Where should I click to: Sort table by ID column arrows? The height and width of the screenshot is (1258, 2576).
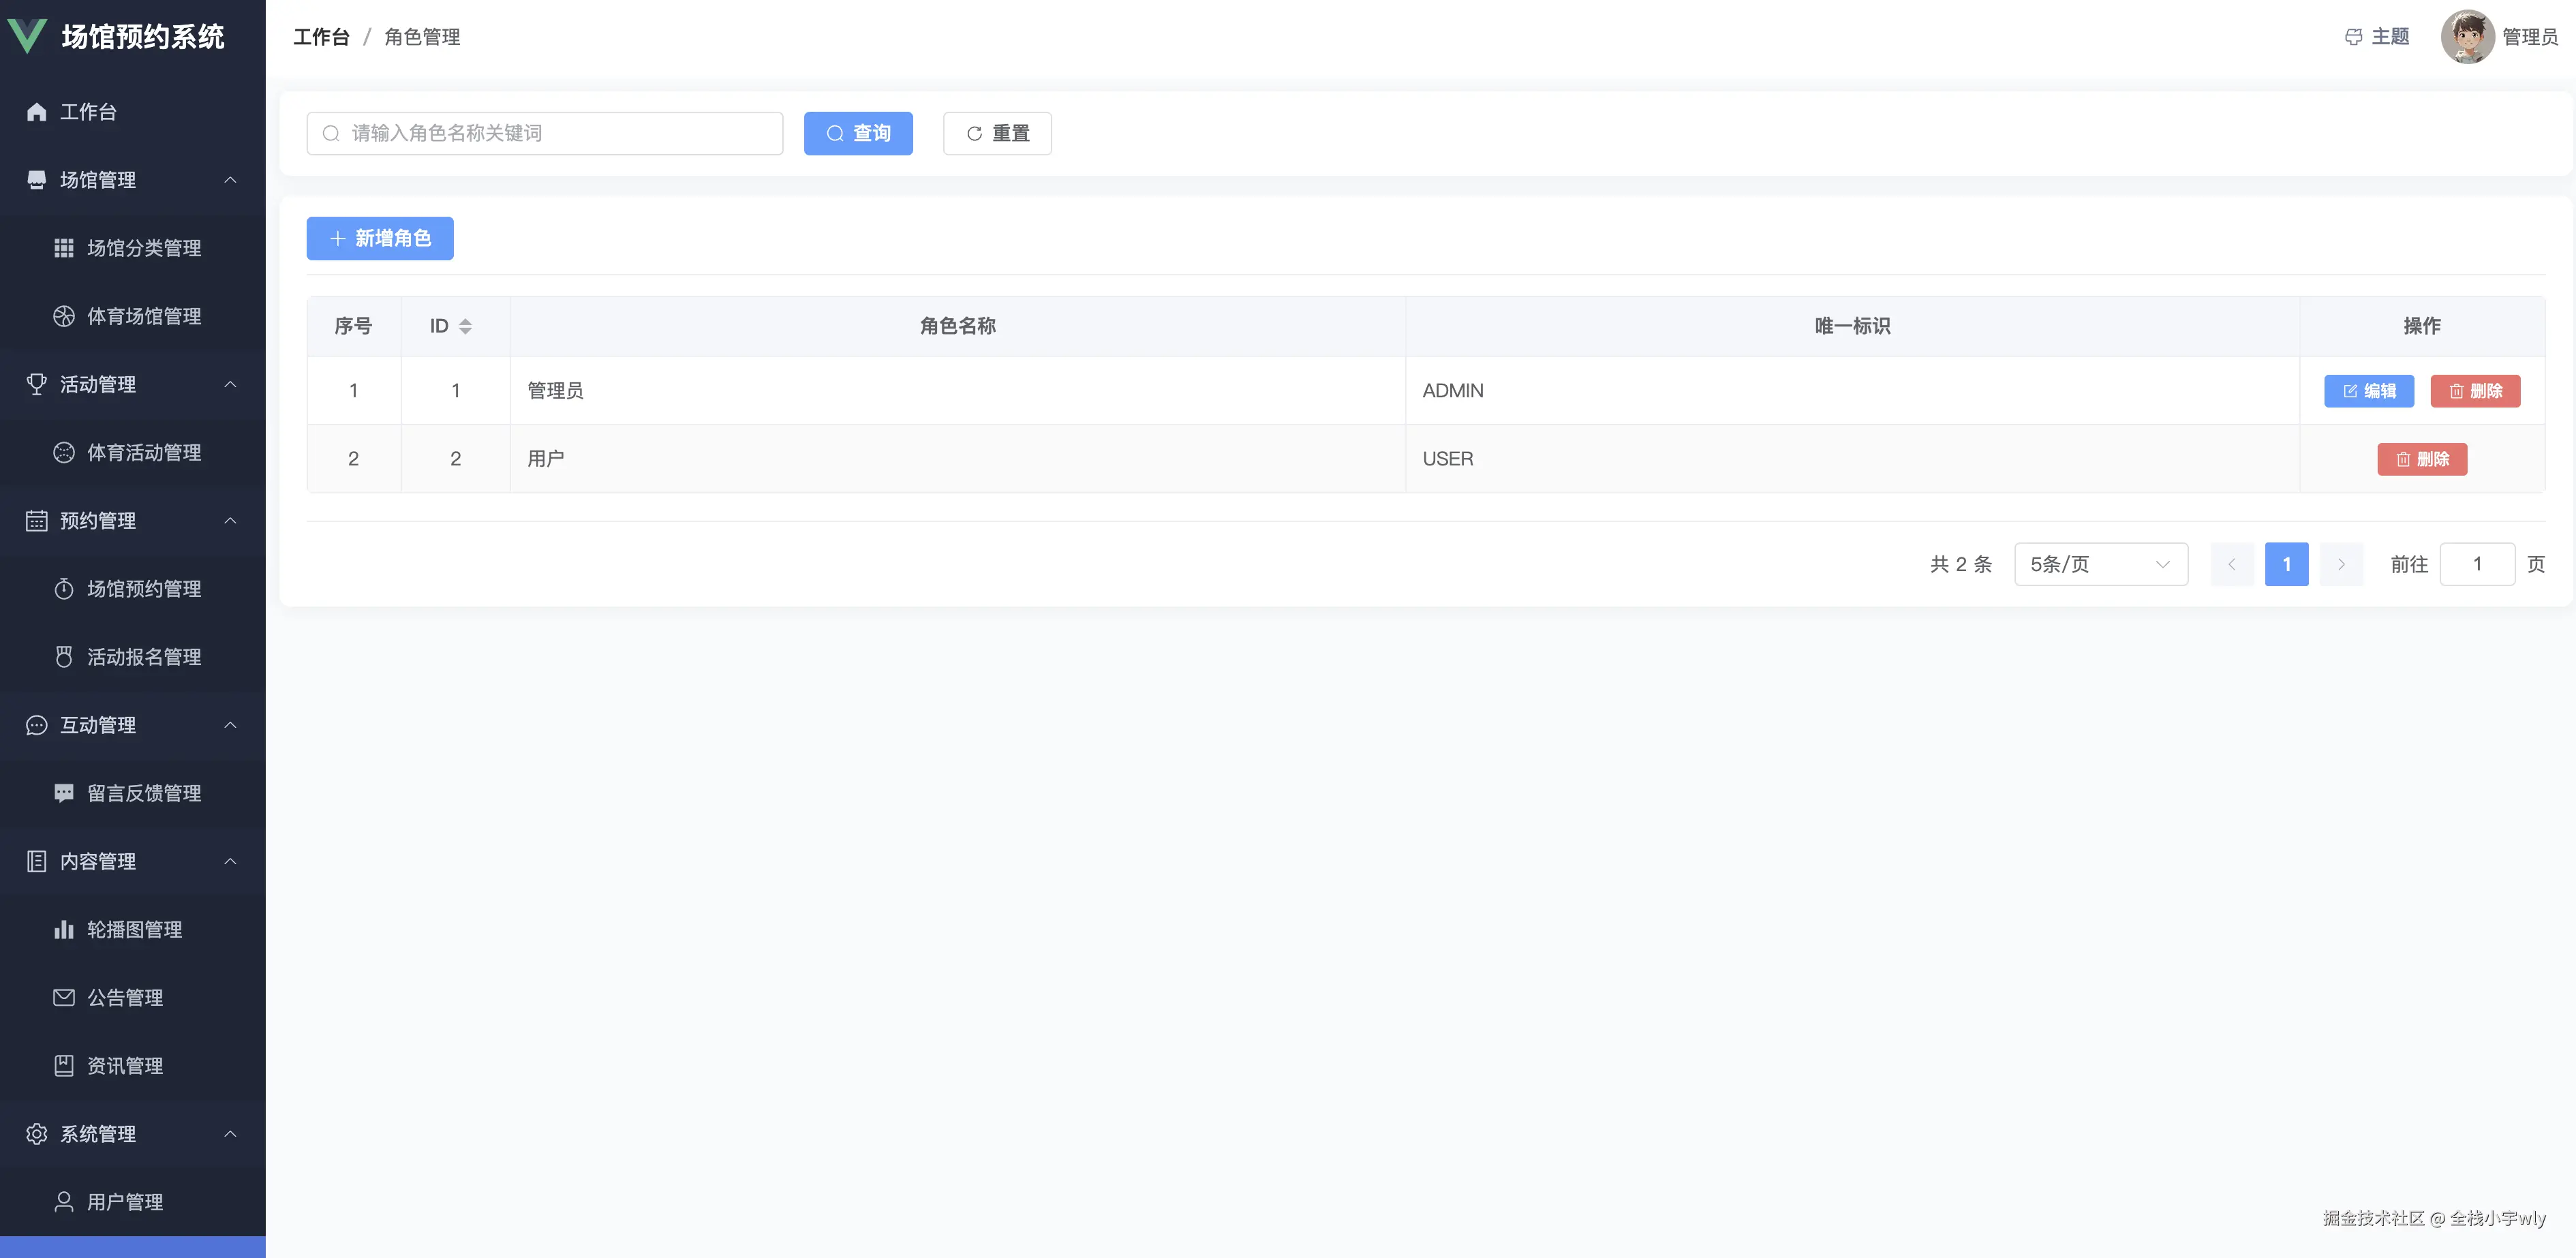point(465,326)
